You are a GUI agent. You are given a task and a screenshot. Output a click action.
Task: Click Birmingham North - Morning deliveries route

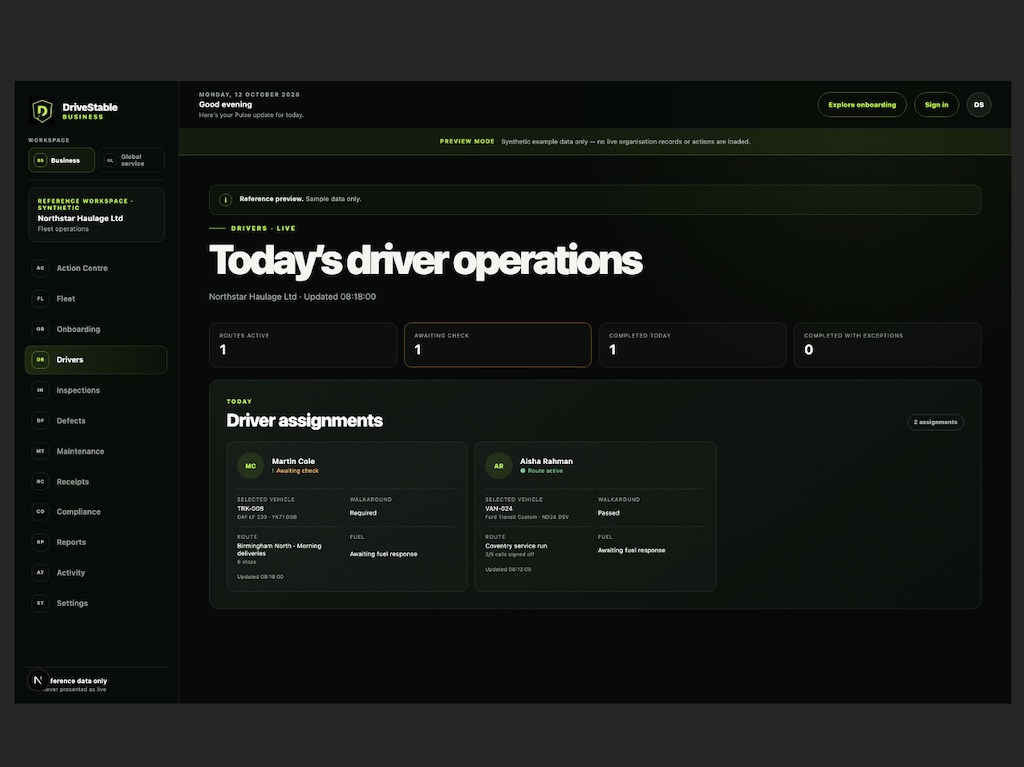tap(279, 549)
